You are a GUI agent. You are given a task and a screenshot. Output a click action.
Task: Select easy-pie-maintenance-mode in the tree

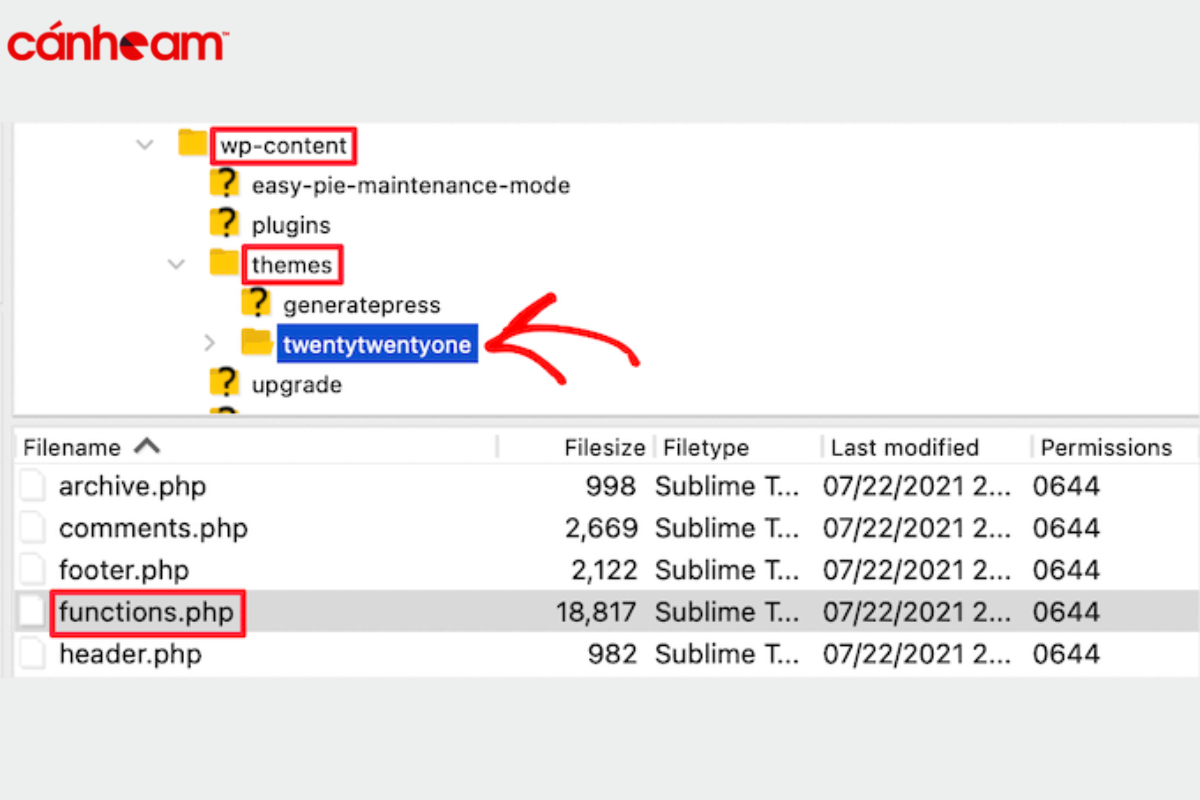click(411, 185)
